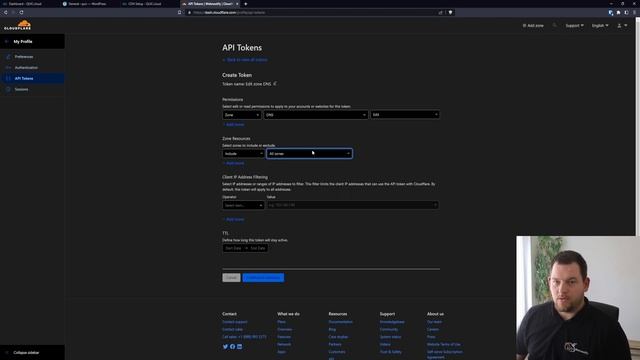Open footer Blog link

click(332, 329)
